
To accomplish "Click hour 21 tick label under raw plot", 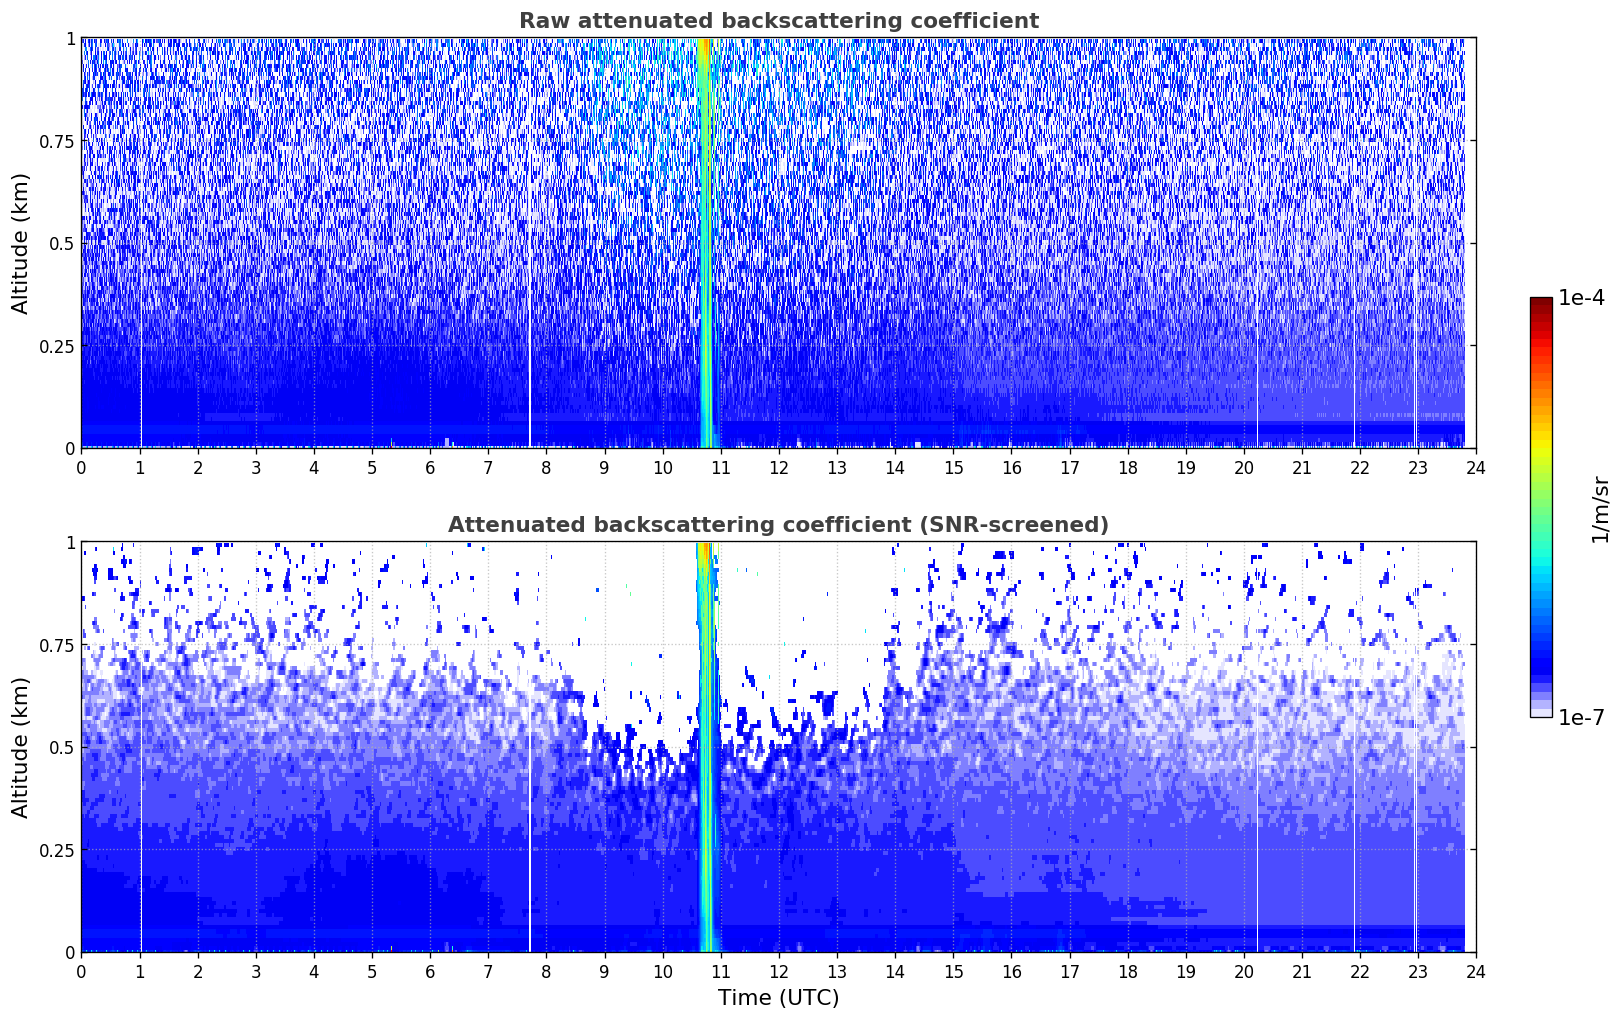I will pos(1302,467).
